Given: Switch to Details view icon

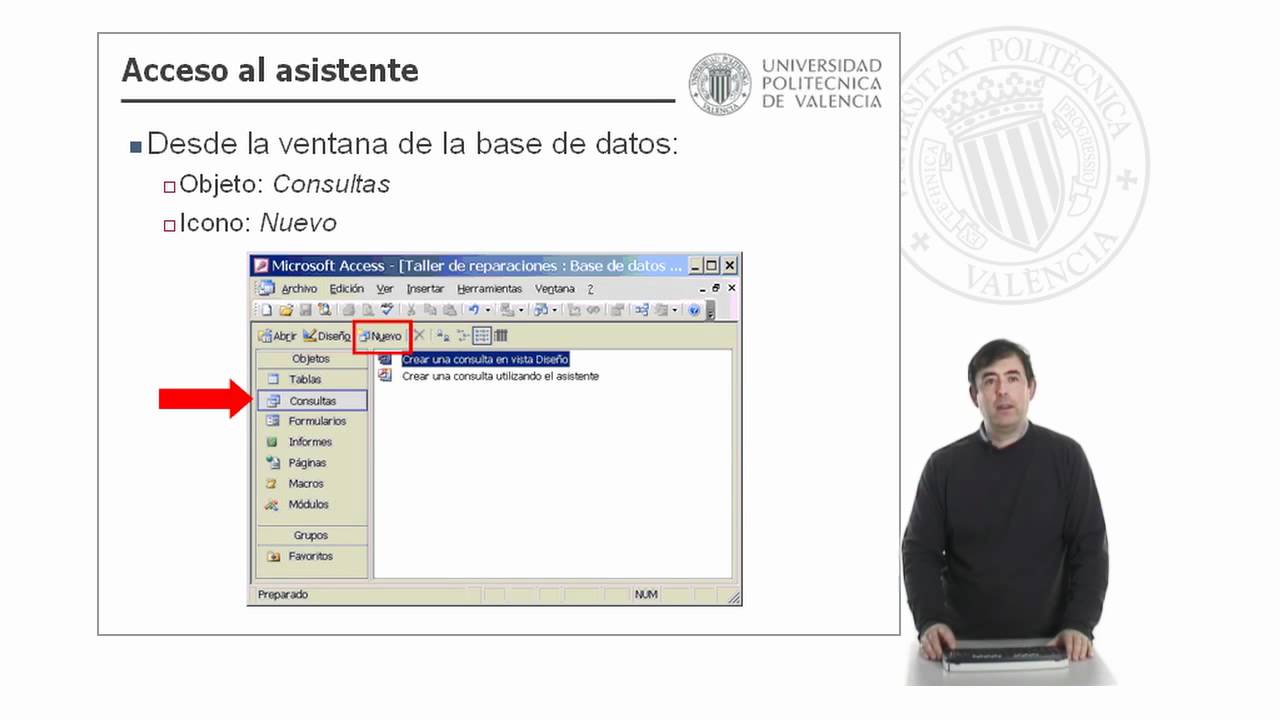Looking at the screenshot, I should click(x=501, y=336).
